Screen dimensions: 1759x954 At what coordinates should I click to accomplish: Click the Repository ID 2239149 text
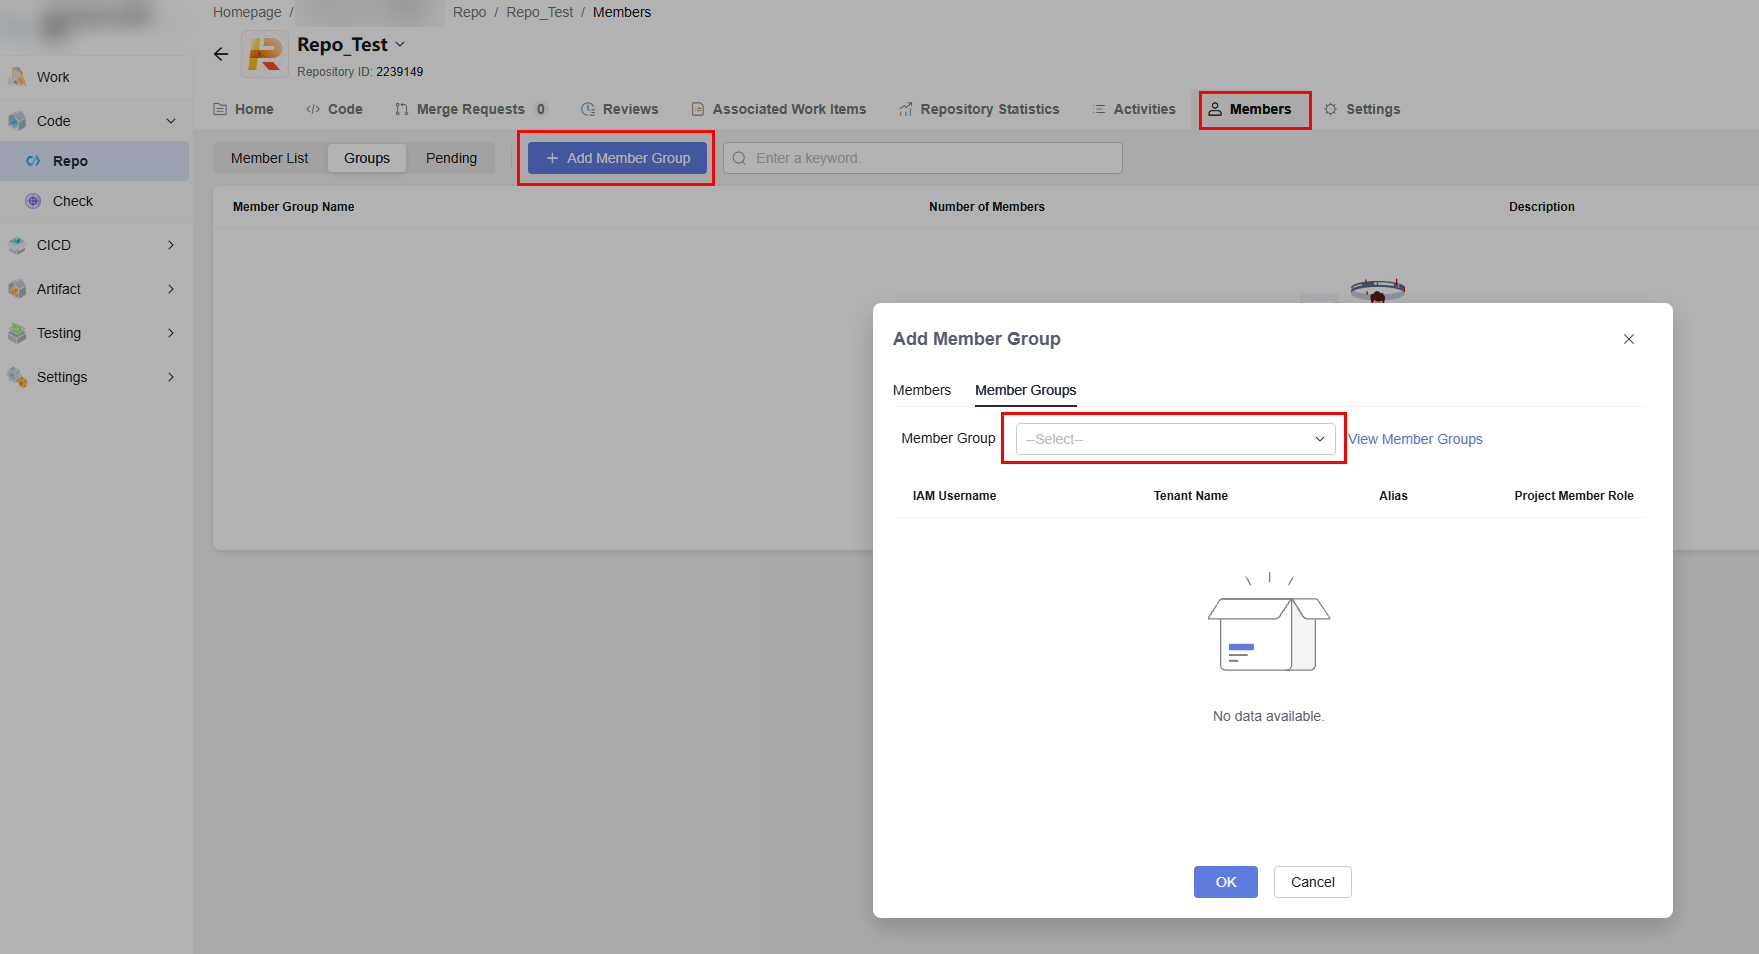tap(360, 72)
